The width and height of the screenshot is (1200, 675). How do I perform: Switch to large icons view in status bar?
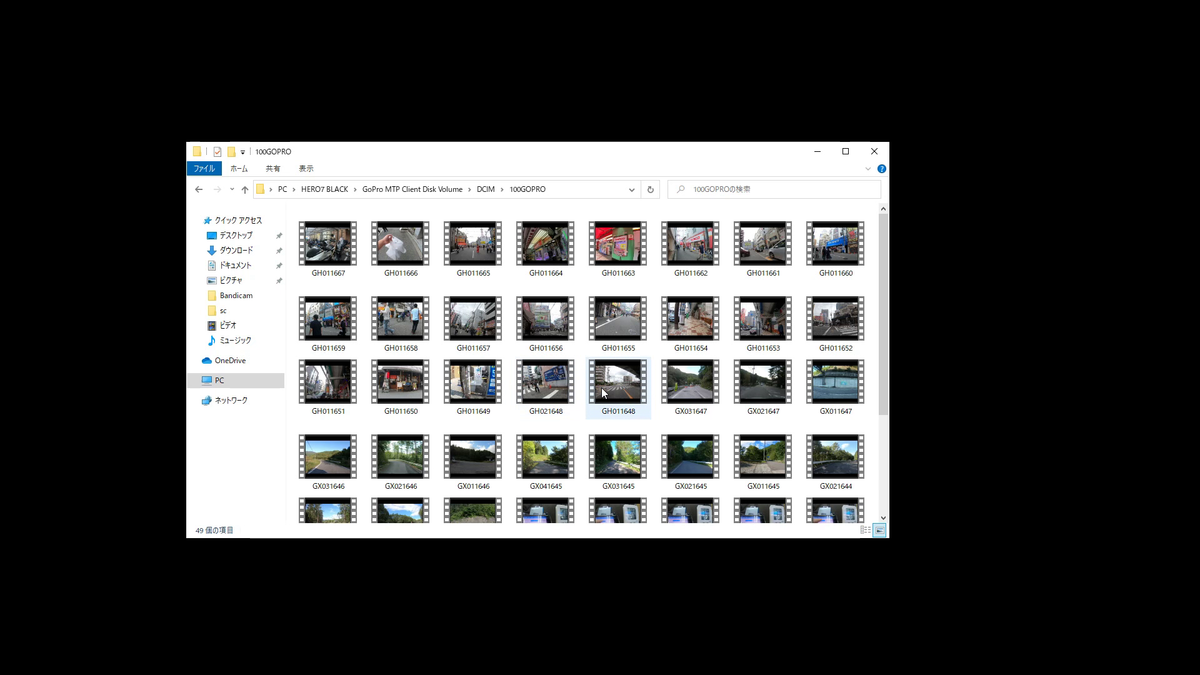879,530
